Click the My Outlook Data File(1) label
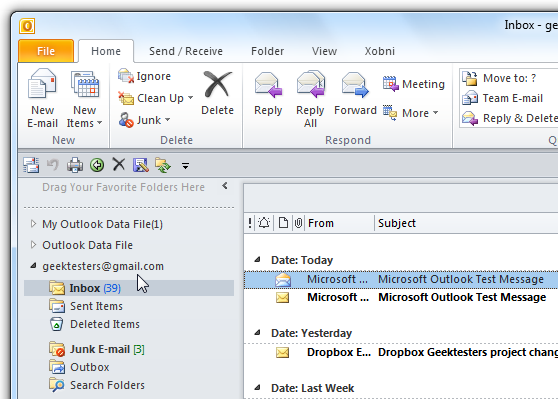The width and height of the screenshot is (558, 399). (102, 224)
